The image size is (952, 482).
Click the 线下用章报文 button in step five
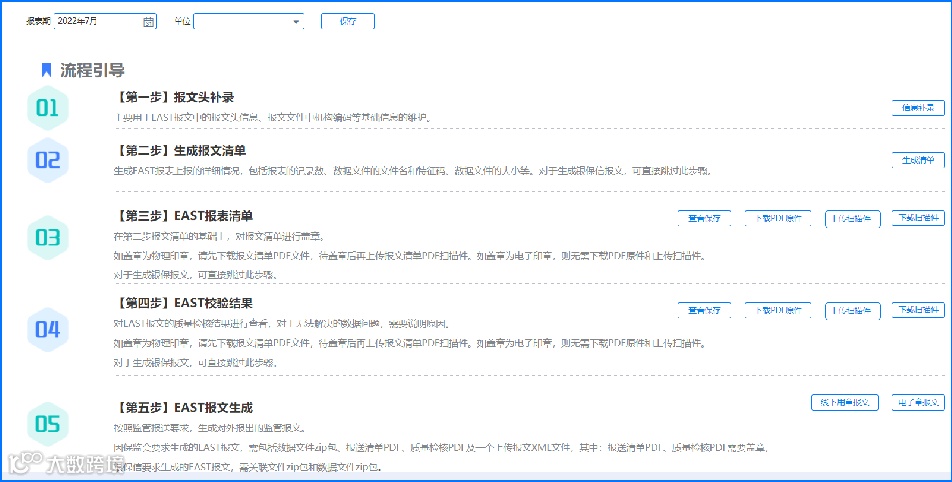tap(845, 402)
